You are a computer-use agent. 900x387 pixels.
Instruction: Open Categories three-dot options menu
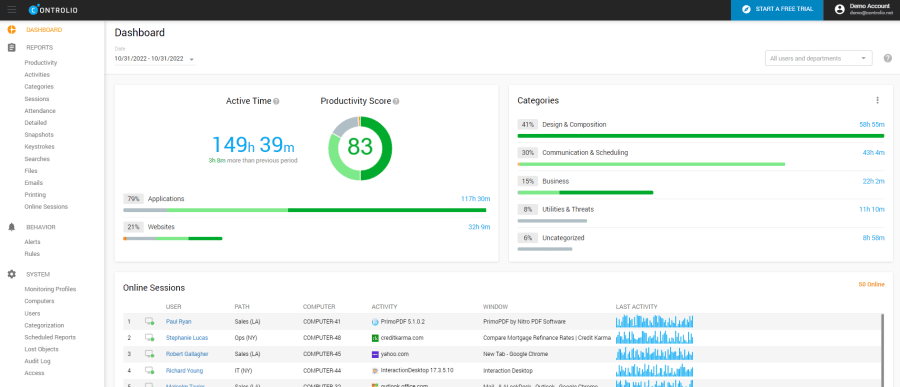(x=877, y=100)
